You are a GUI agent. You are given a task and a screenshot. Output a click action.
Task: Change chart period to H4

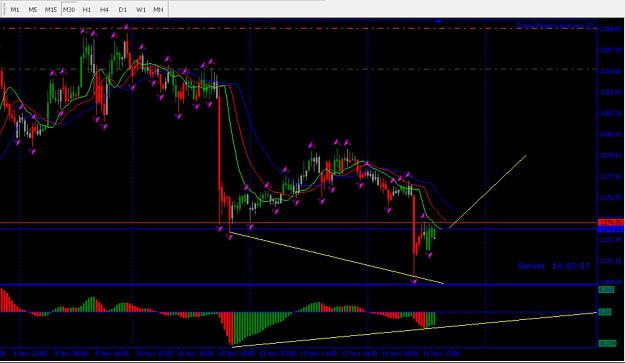104,9
